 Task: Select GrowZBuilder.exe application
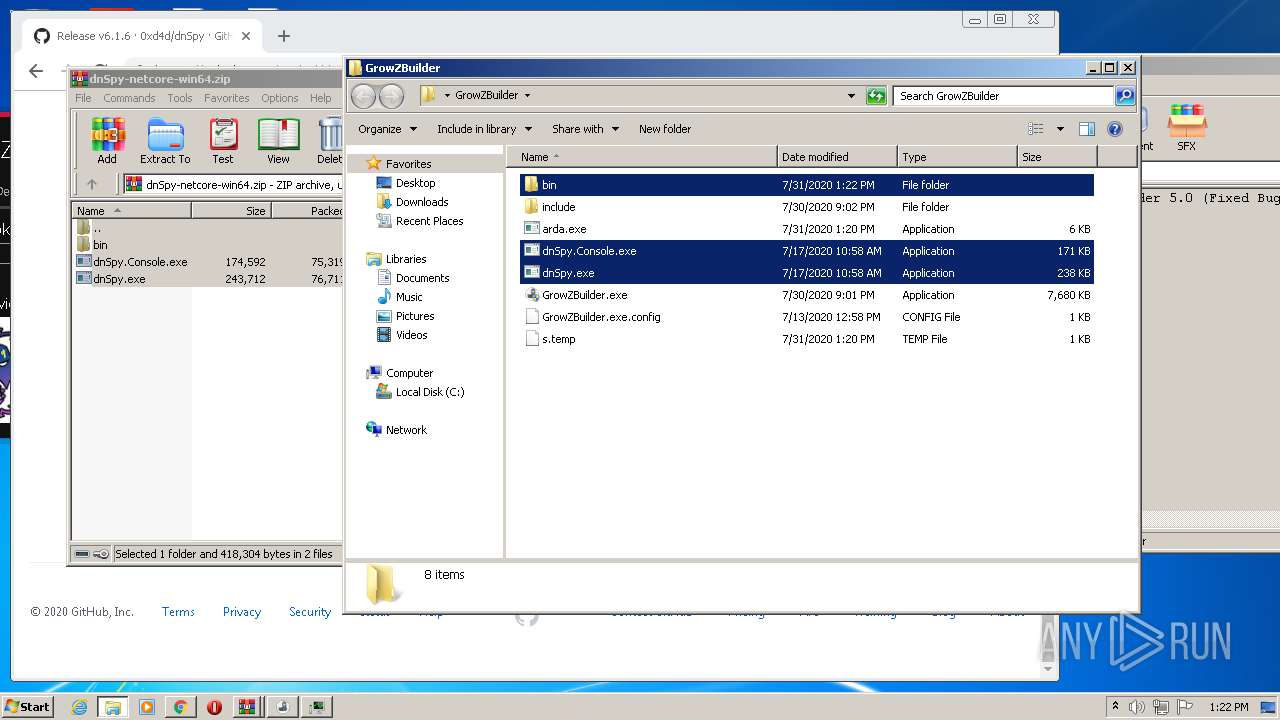click(806, 295)
